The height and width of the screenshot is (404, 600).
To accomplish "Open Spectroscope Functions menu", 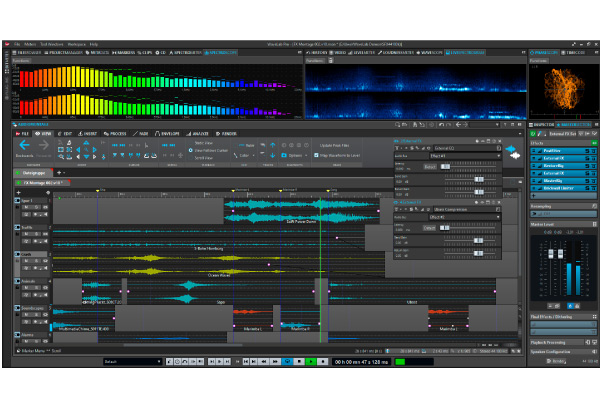I will pyautogui.click(x=21, y=60).
